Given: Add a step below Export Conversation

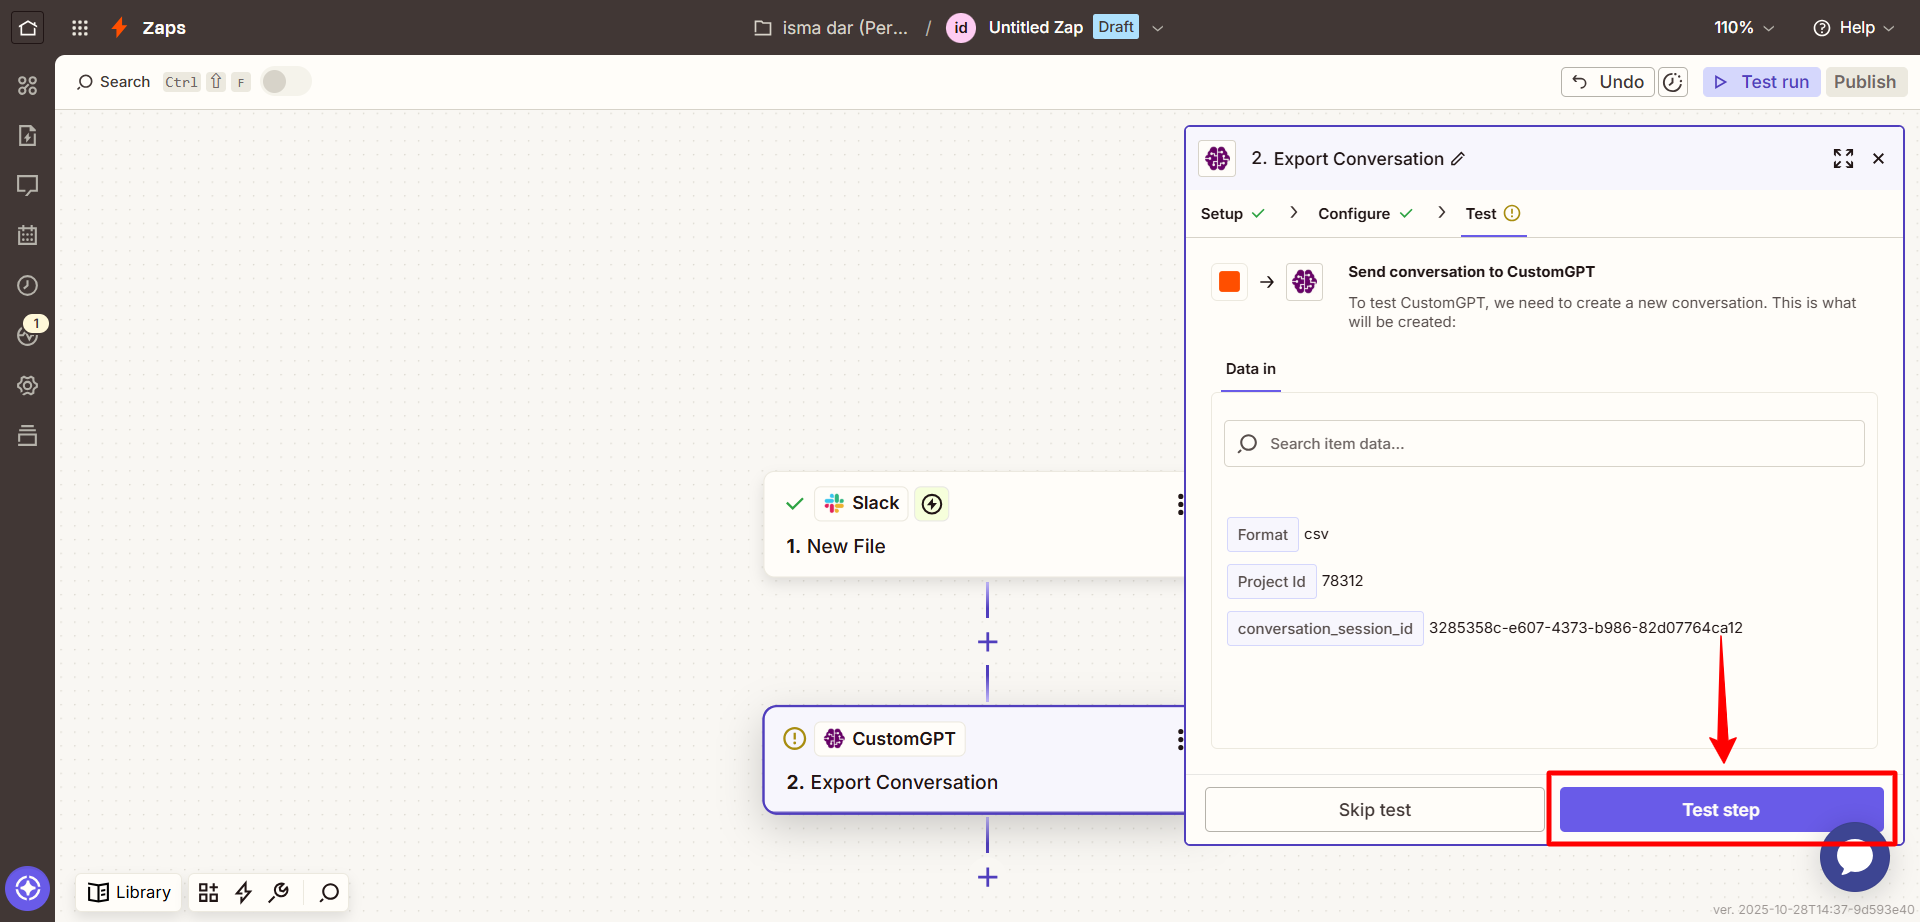Looking at the screenshot, I should click(987, 877).
